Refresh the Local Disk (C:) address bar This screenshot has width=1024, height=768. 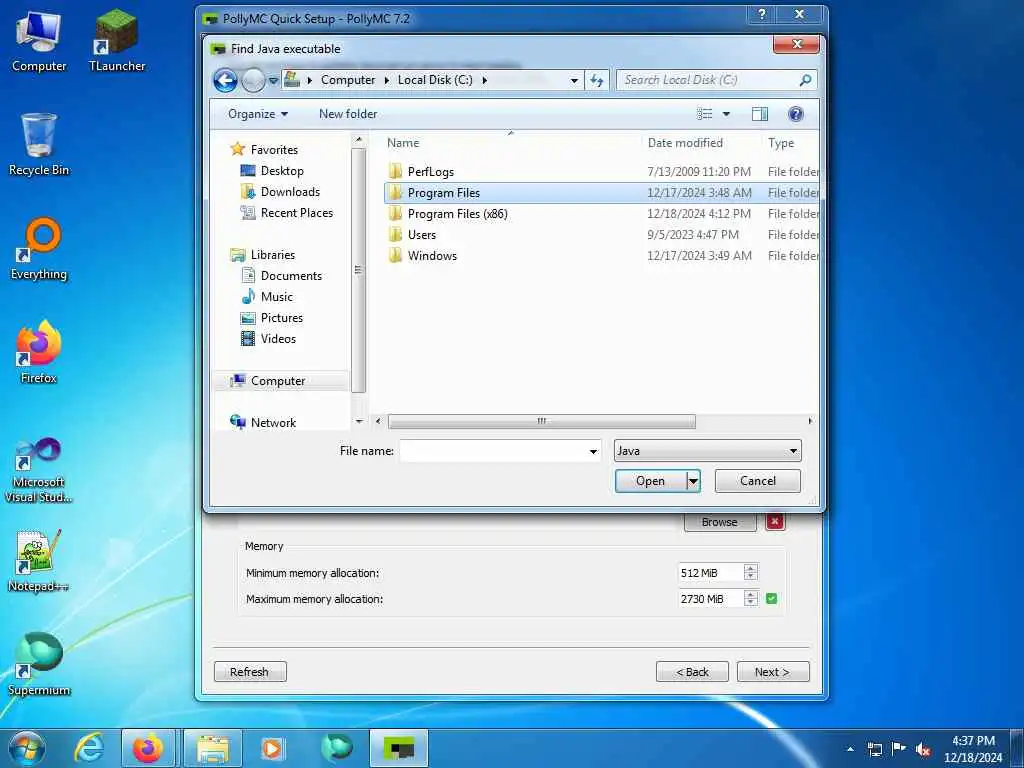click(x=597, y=80)
